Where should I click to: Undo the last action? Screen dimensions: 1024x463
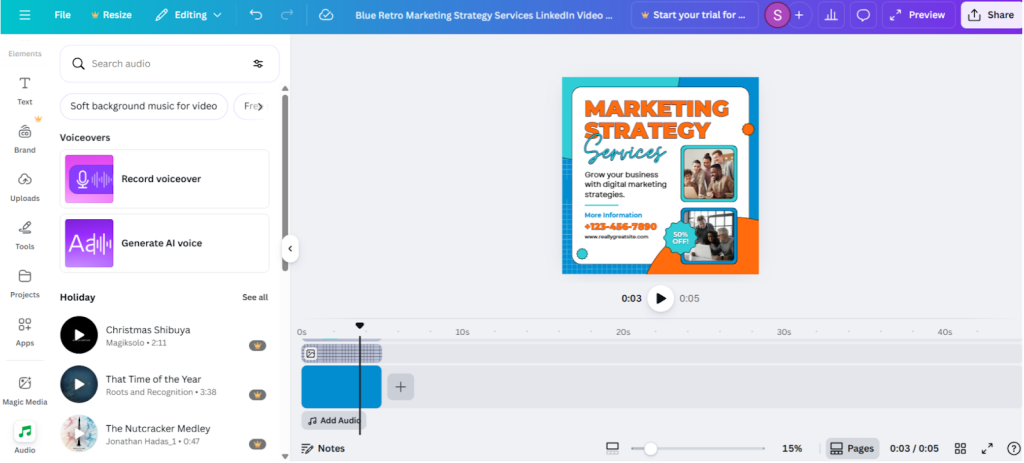click(255, 15)
